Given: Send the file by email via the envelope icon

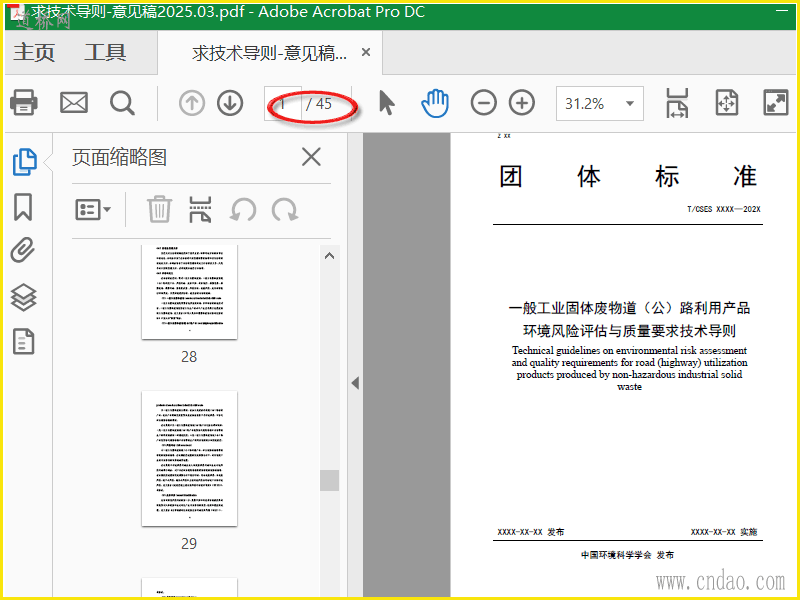Looking at the screenshot, I should (74, 103).
